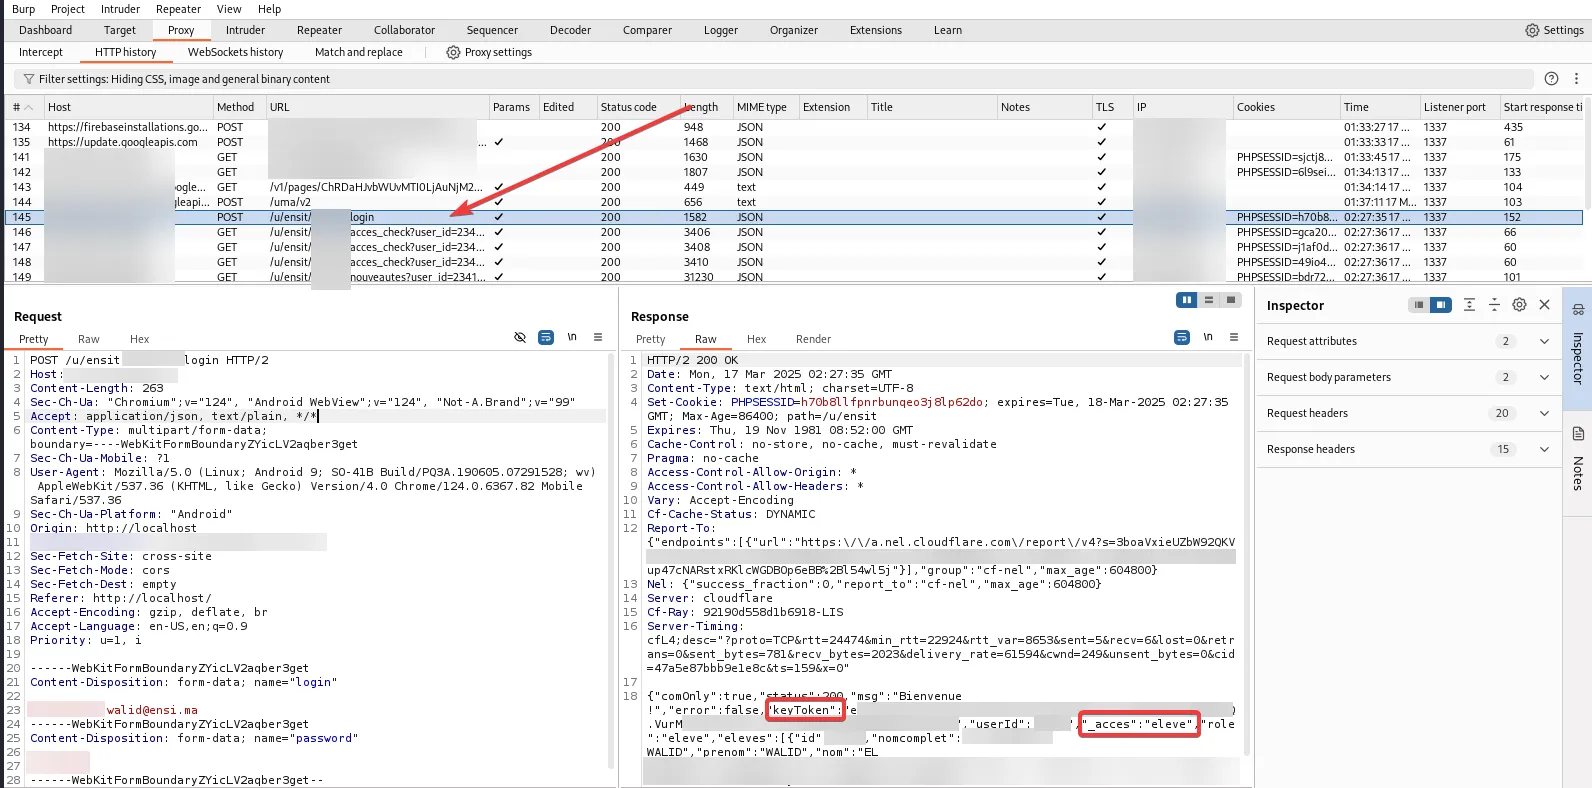Open the Request panel hamburger options menu
Image resolution: width=1592 pixels, height=788 pixels.
click(x=598, y=338)
